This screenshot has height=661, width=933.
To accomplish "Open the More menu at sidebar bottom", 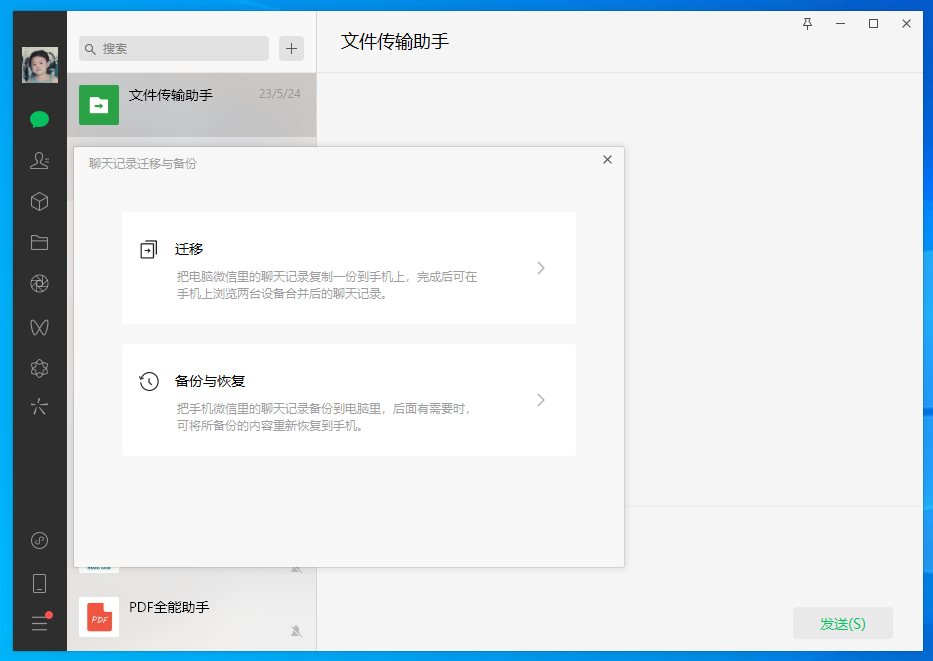I will point(39,622).
